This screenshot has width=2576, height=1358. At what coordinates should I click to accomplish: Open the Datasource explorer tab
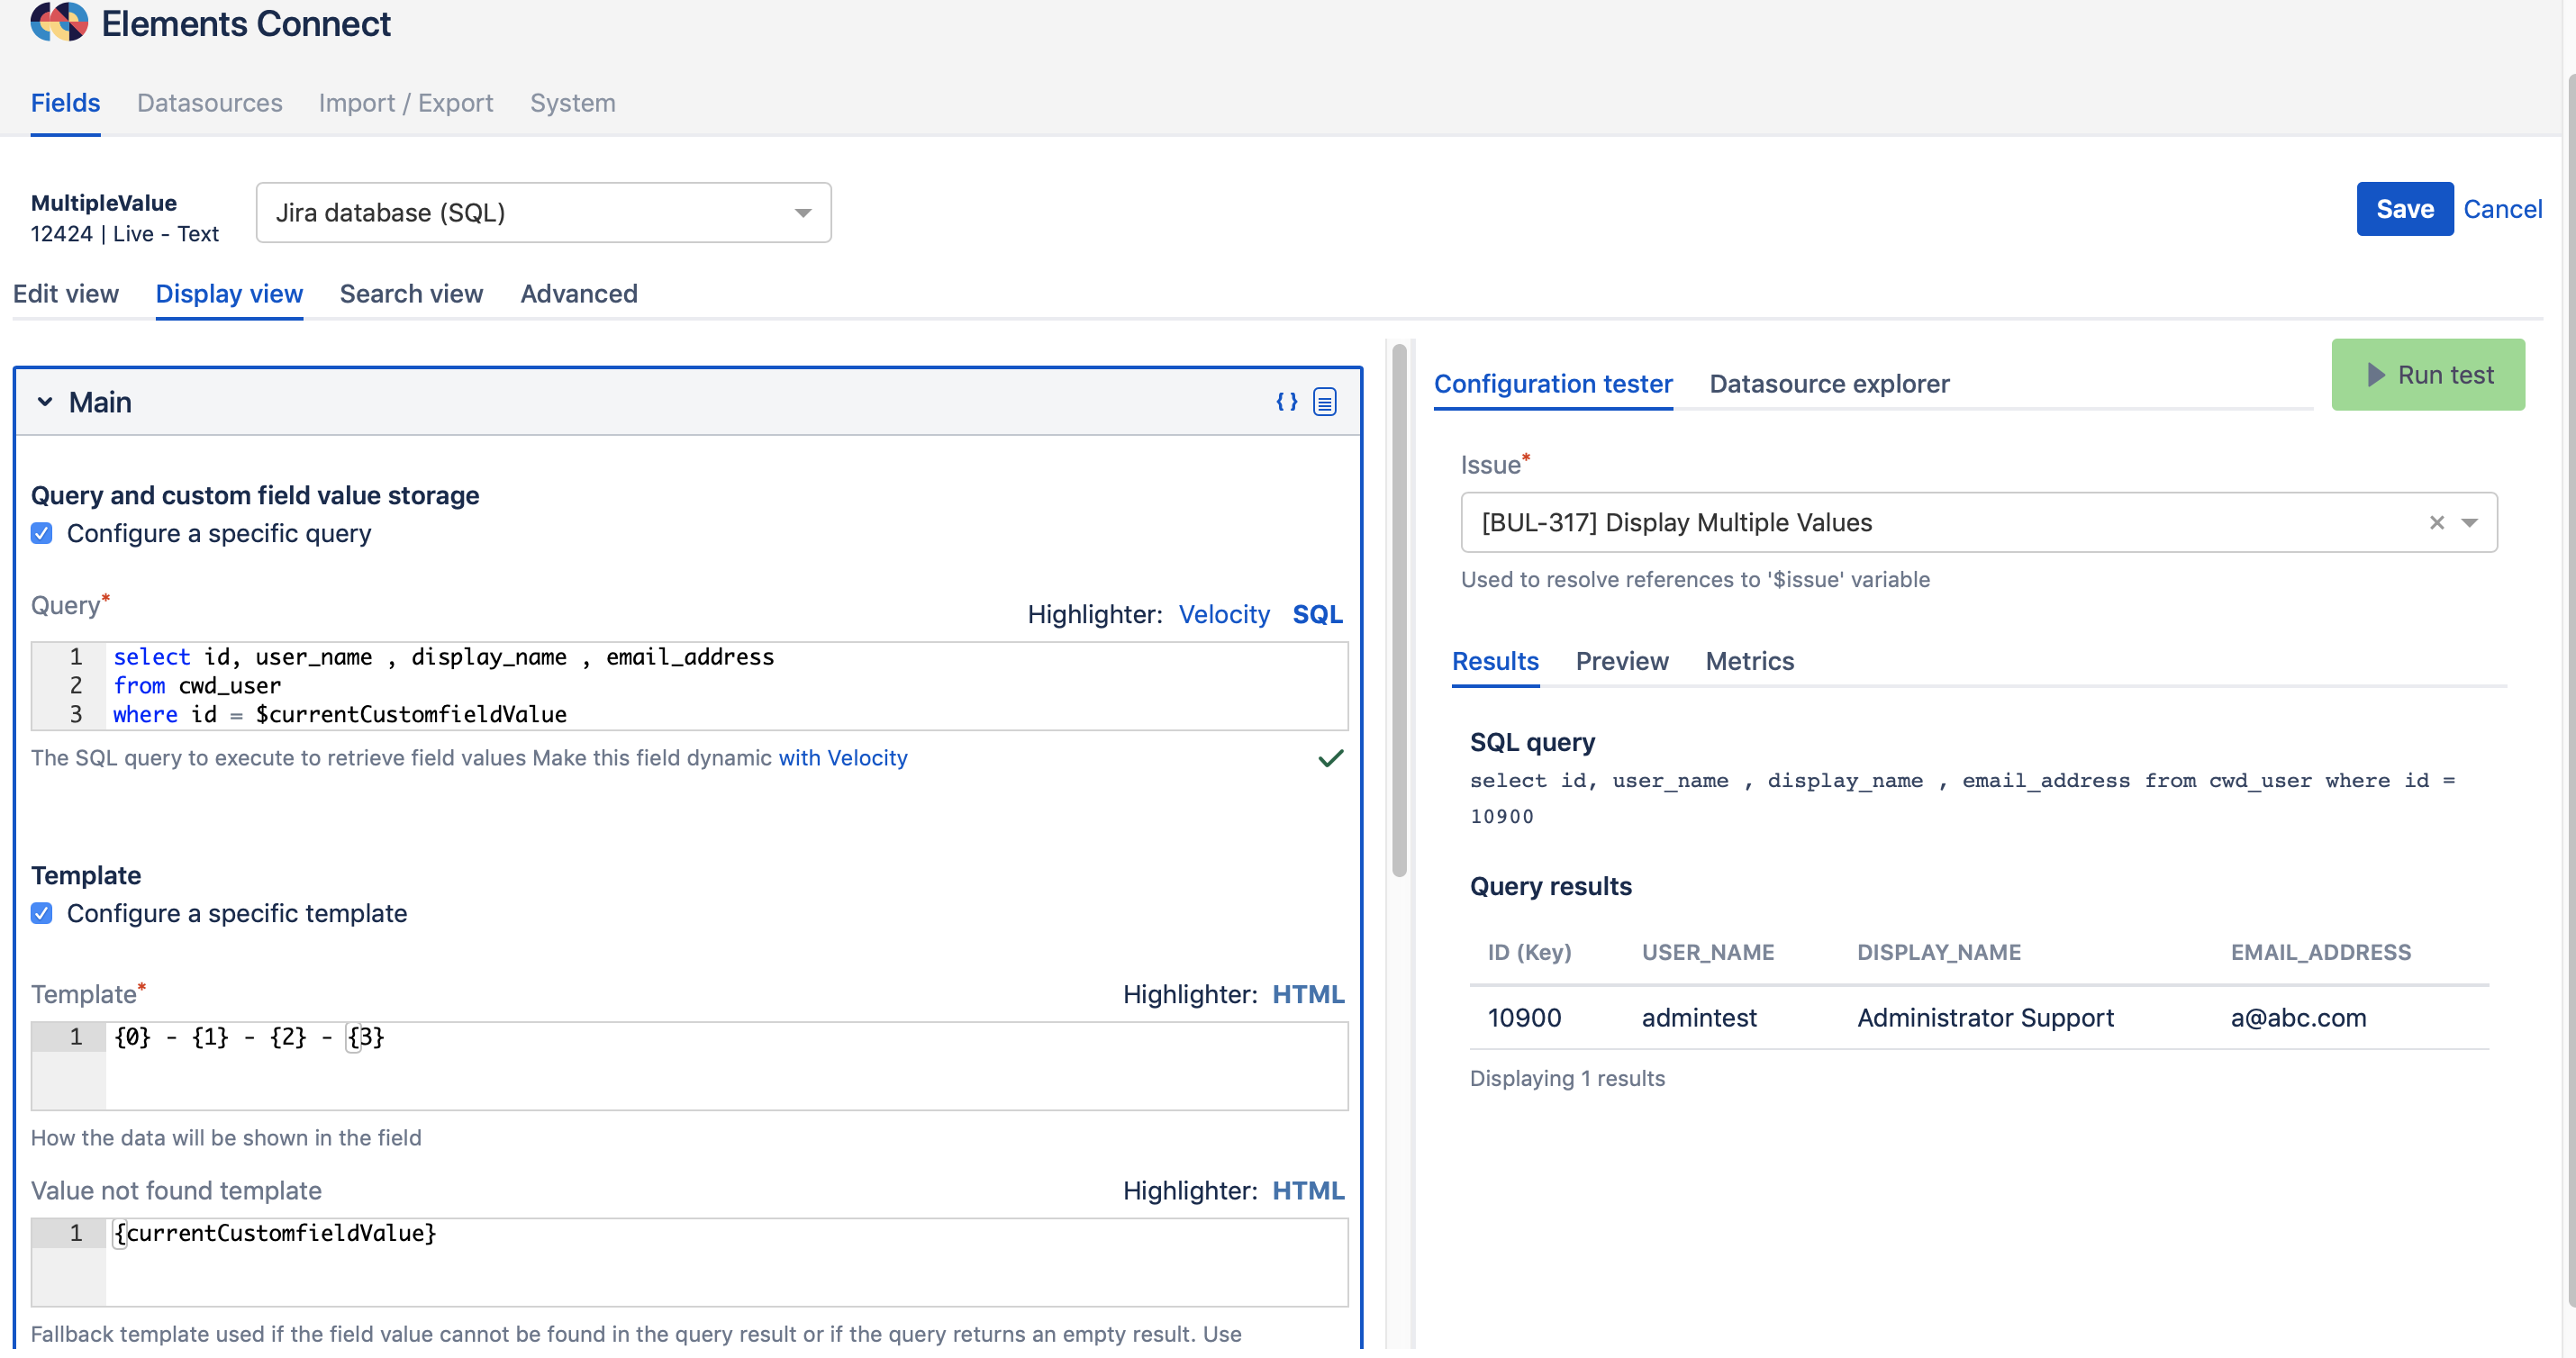(1828, 384)
